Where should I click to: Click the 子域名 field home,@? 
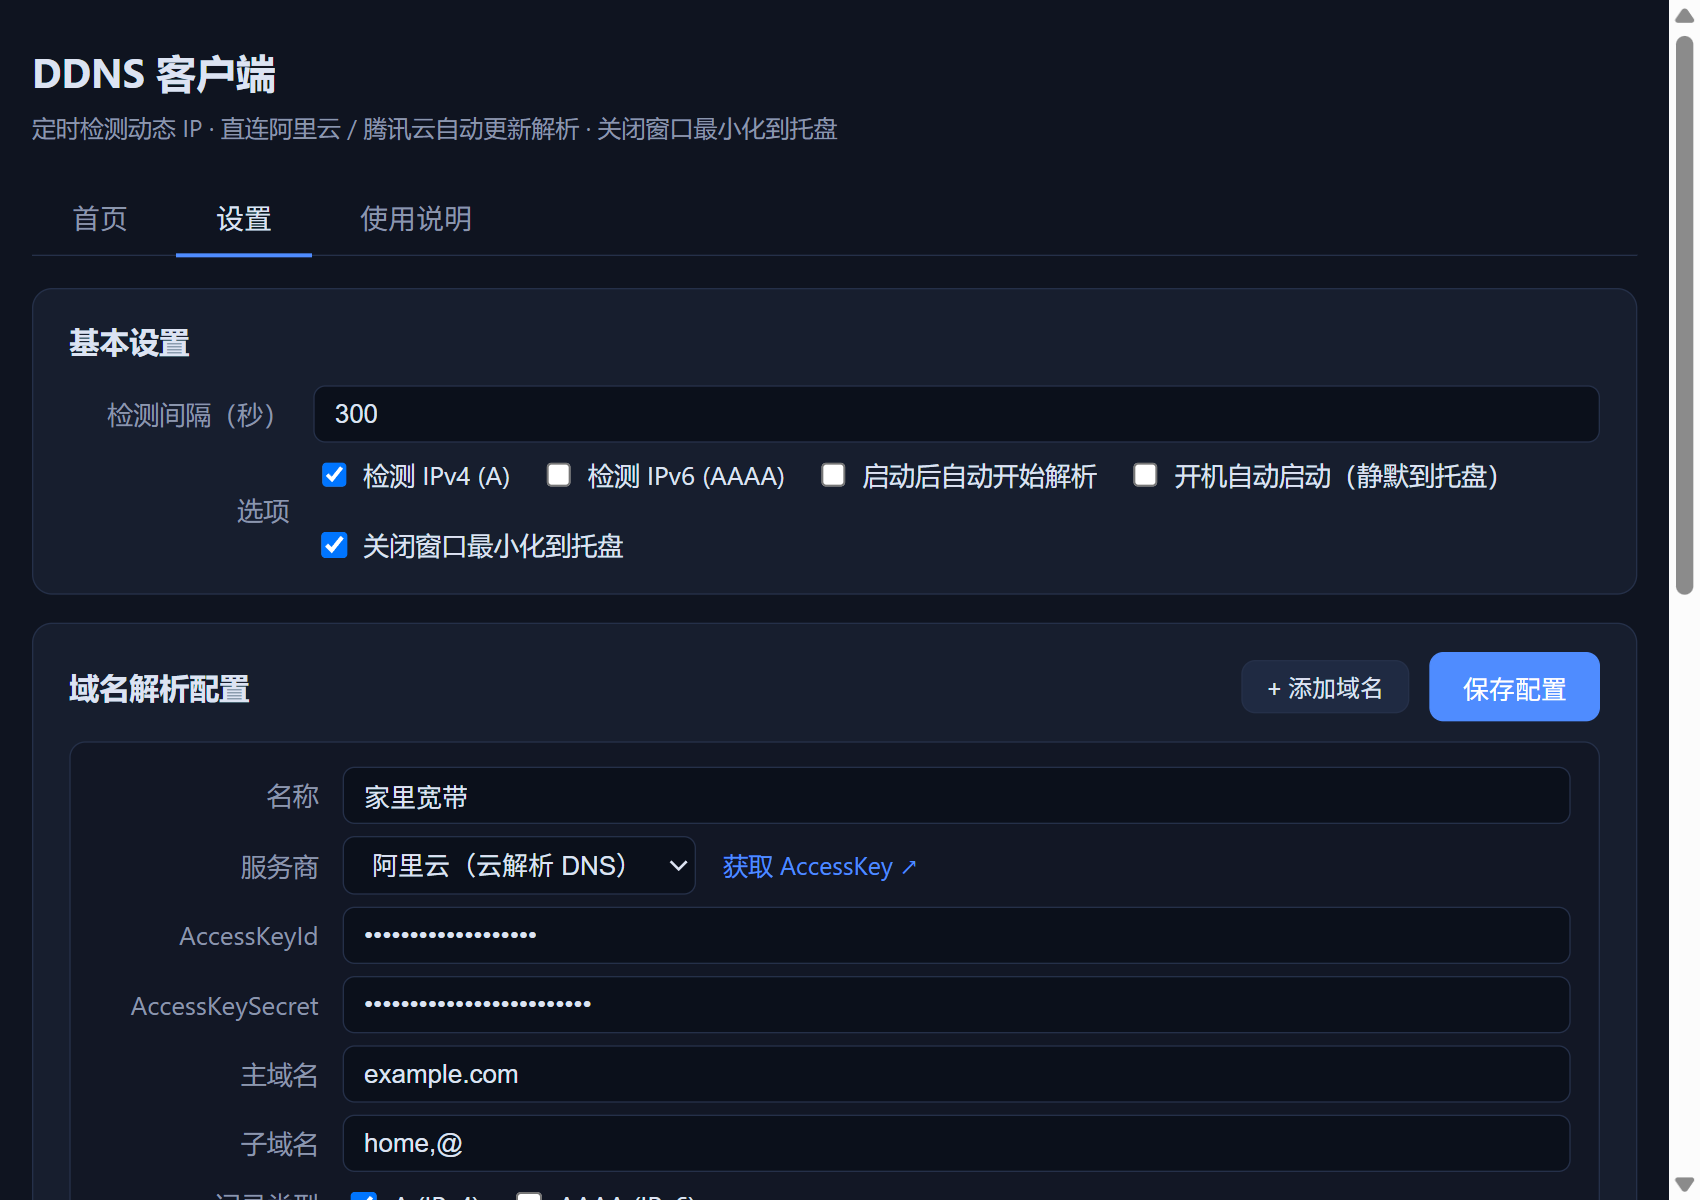point(956,1143)
